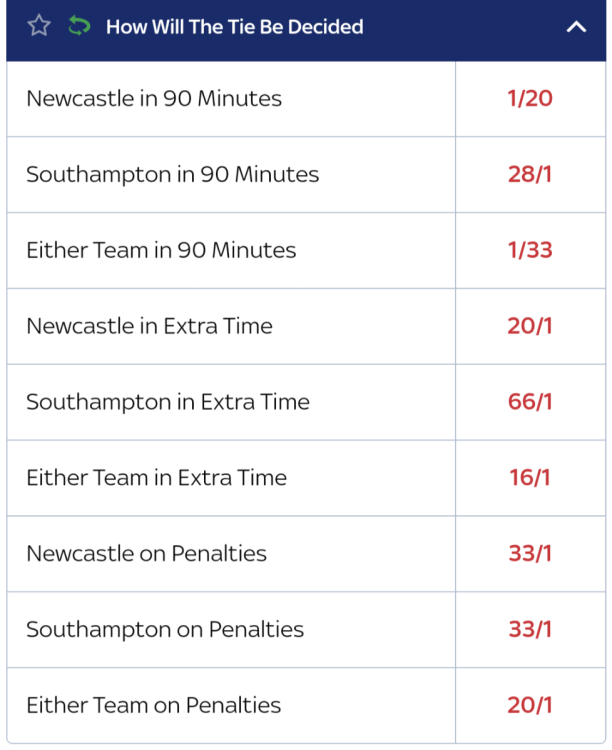Select 1/20 odds for Newcastle in 90 Minutes
The image size is (612, 750).
click(x=530, y=99)
